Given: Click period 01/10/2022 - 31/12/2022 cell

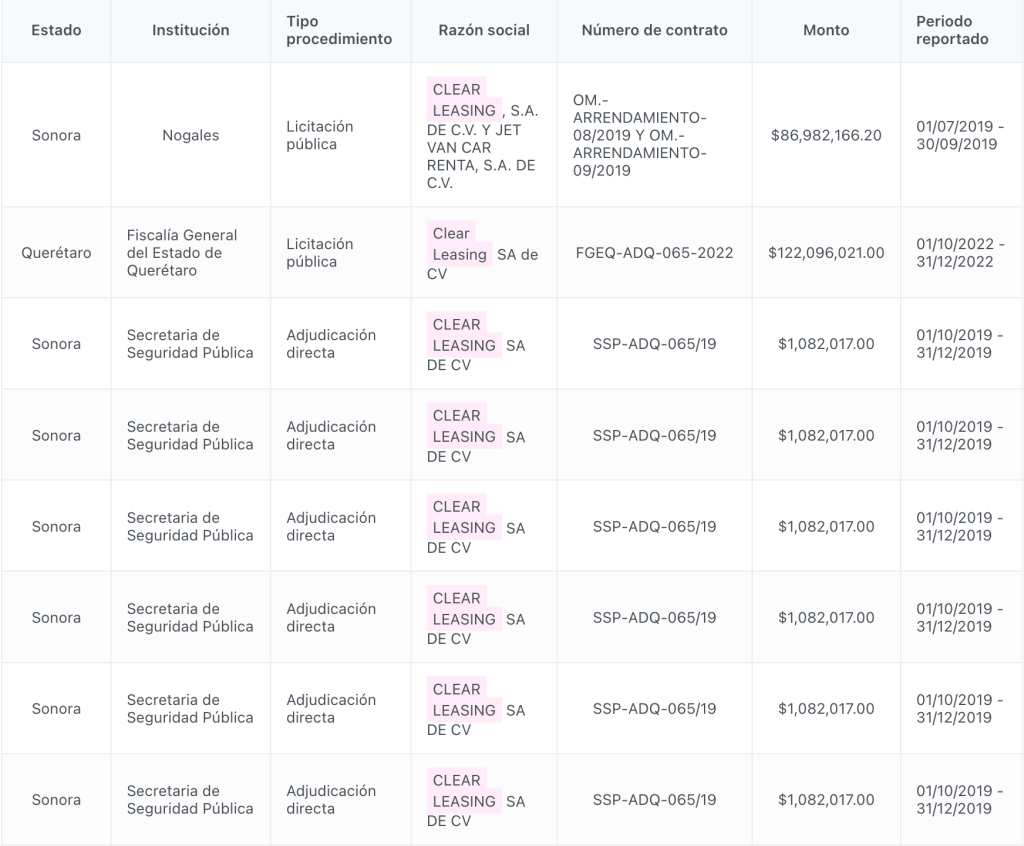Looking at the screenshot, I should point(960,253).
